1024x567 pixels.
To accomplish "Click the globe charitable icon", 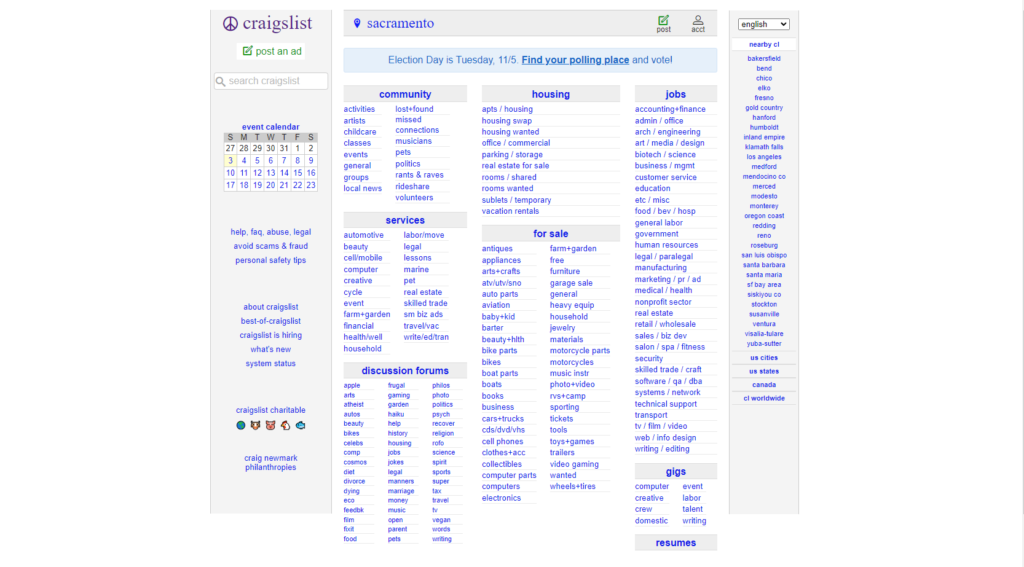I will point(241,425).
